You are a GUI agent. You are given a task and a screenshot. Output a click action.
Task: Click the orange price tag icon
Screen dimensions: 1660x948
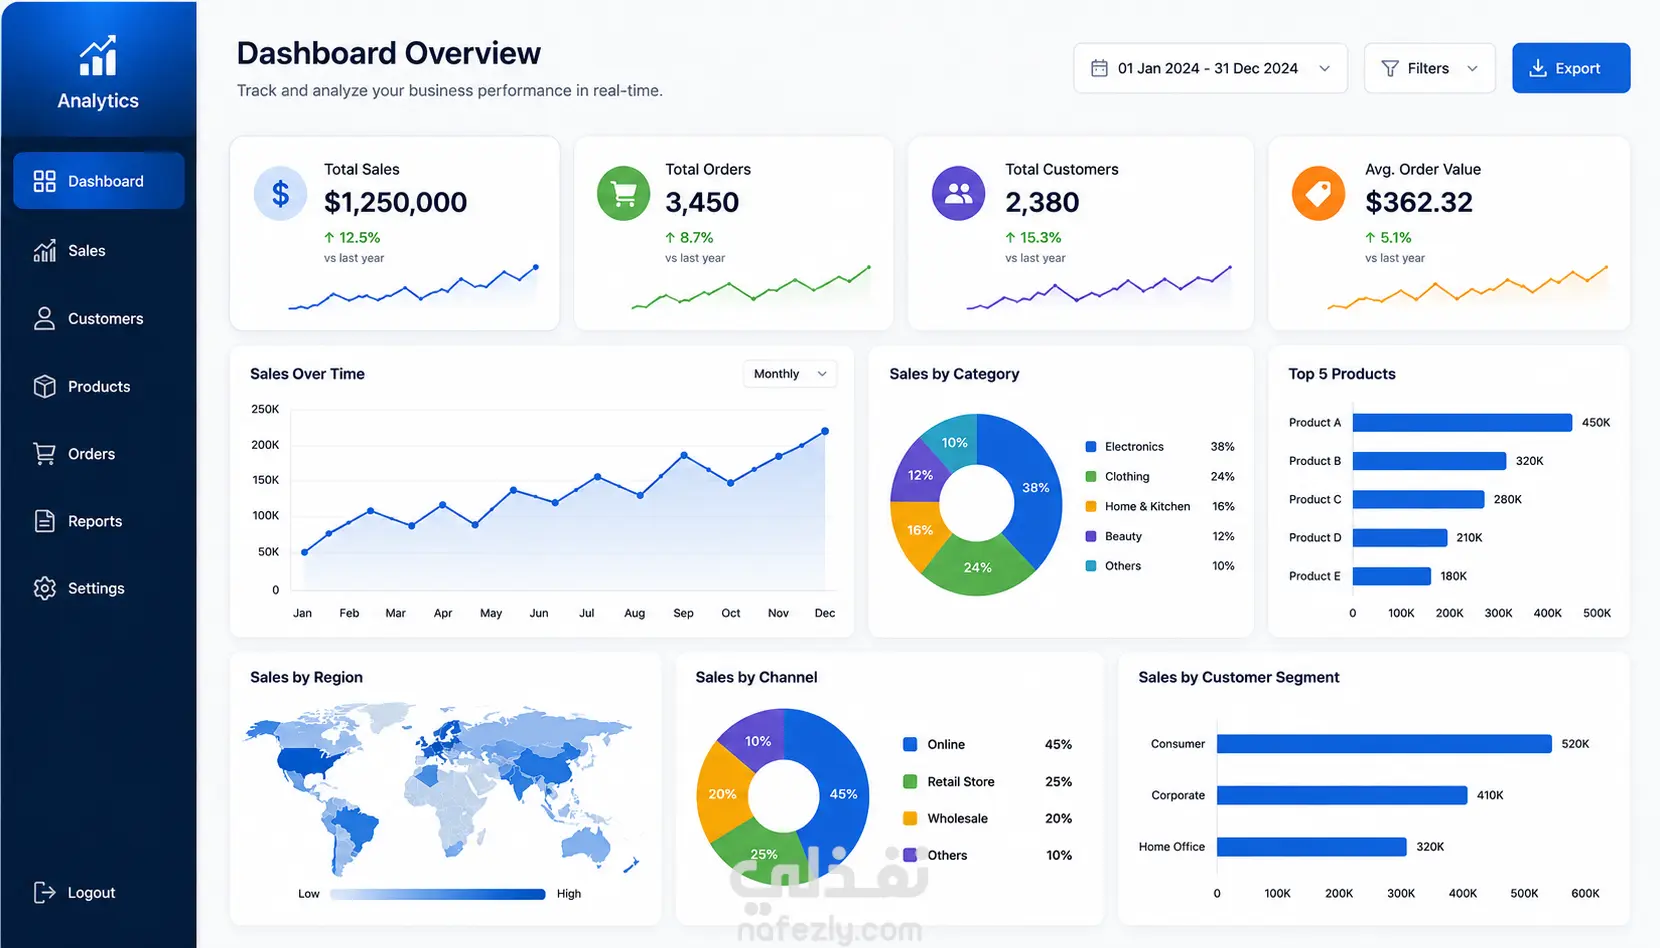click(x=1318, y=193)
